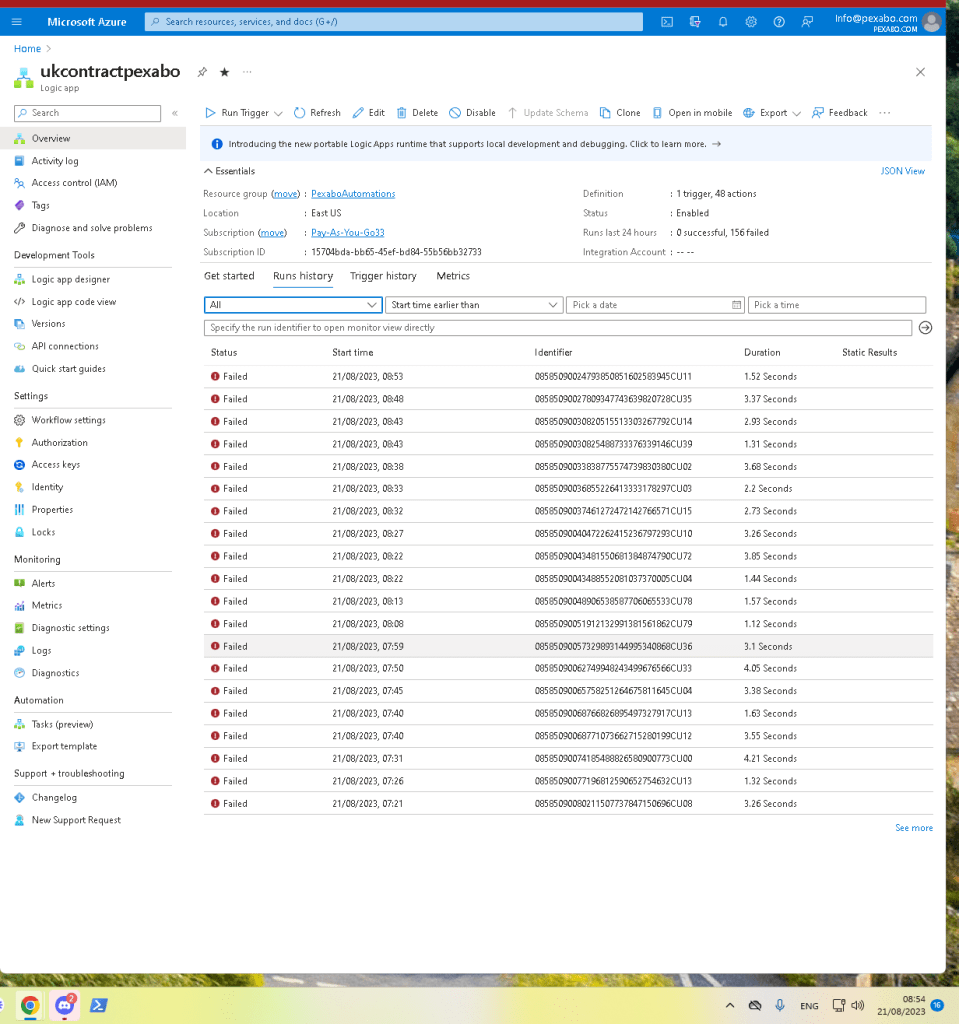Open Chrome from the taskbar
The image size is (959, 1024).
pyautogui.click(x=30, y=1005)
